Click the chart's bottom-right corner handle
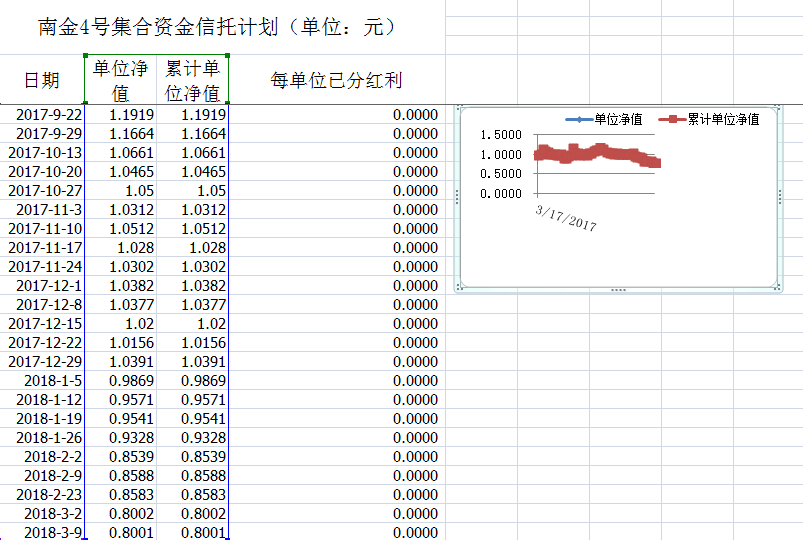 click(778, 288)
